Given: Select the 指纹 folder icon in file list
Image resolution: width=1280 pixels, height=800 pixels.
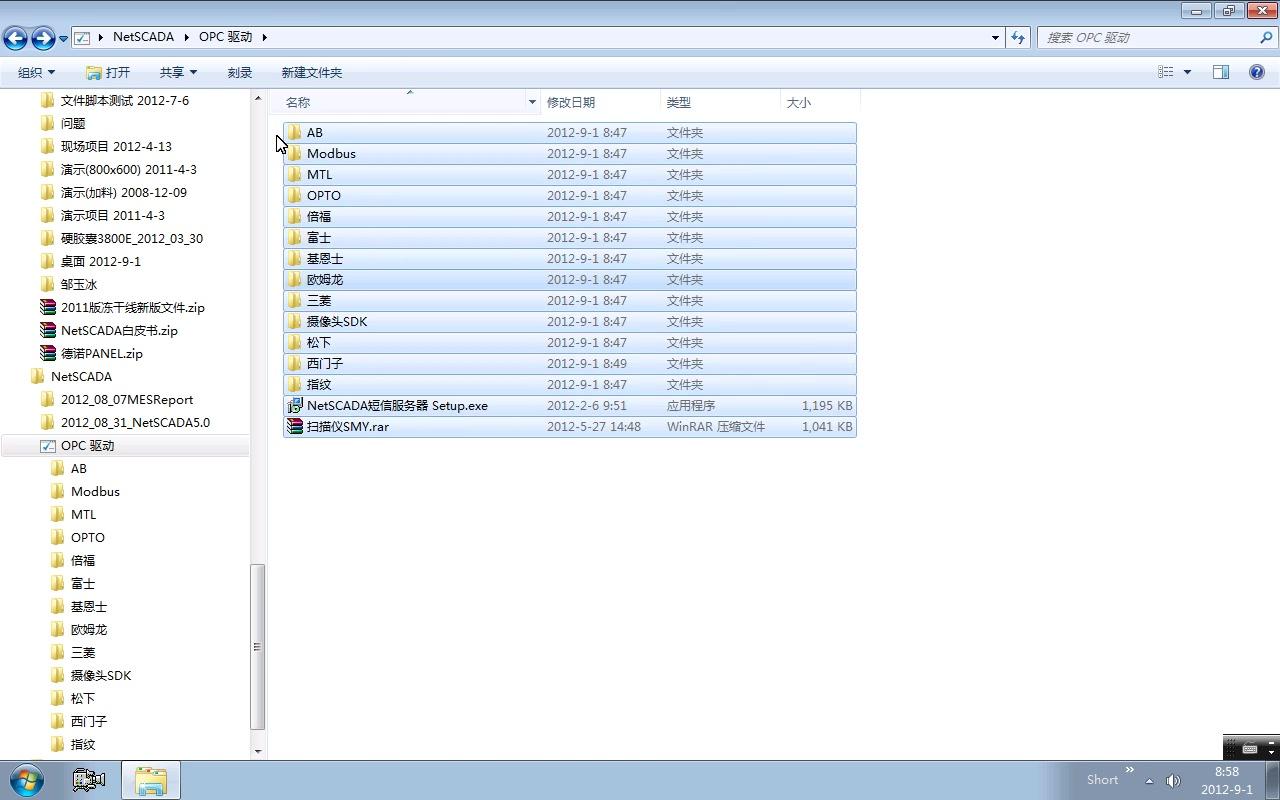Looking at the screenshot, I should (x=294, y=384).
